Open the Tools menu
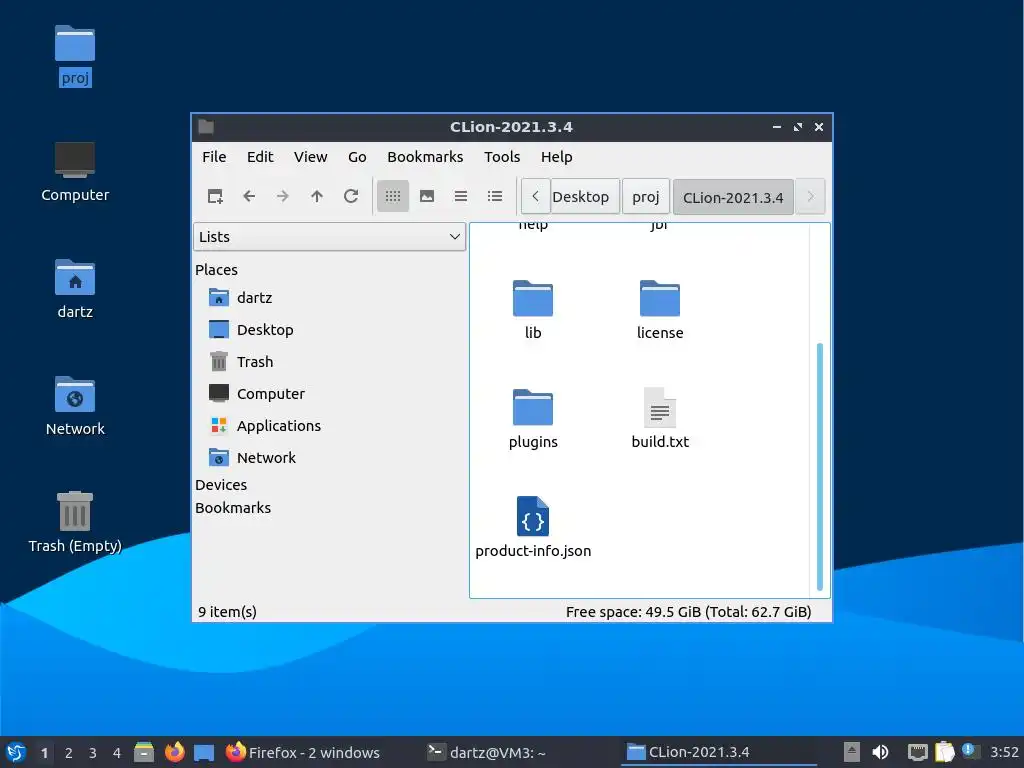This screenshot has height=768, width=1024. click(502, 157)
